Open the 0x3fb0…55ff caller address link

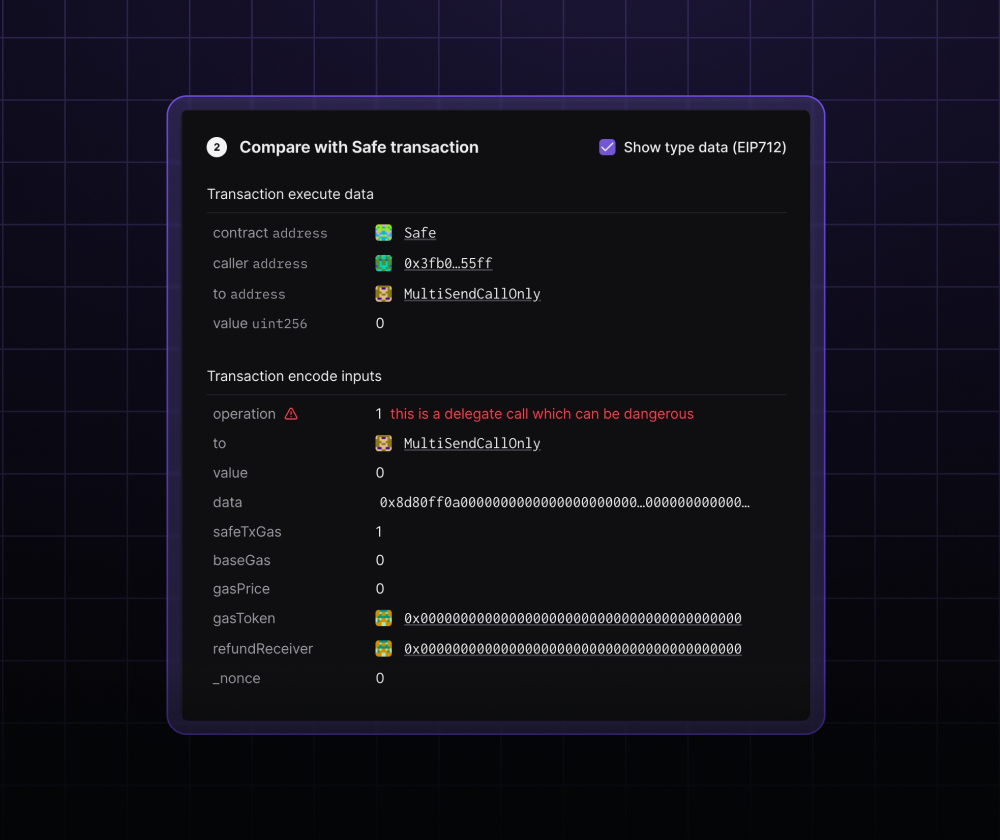tap(448, 264)
